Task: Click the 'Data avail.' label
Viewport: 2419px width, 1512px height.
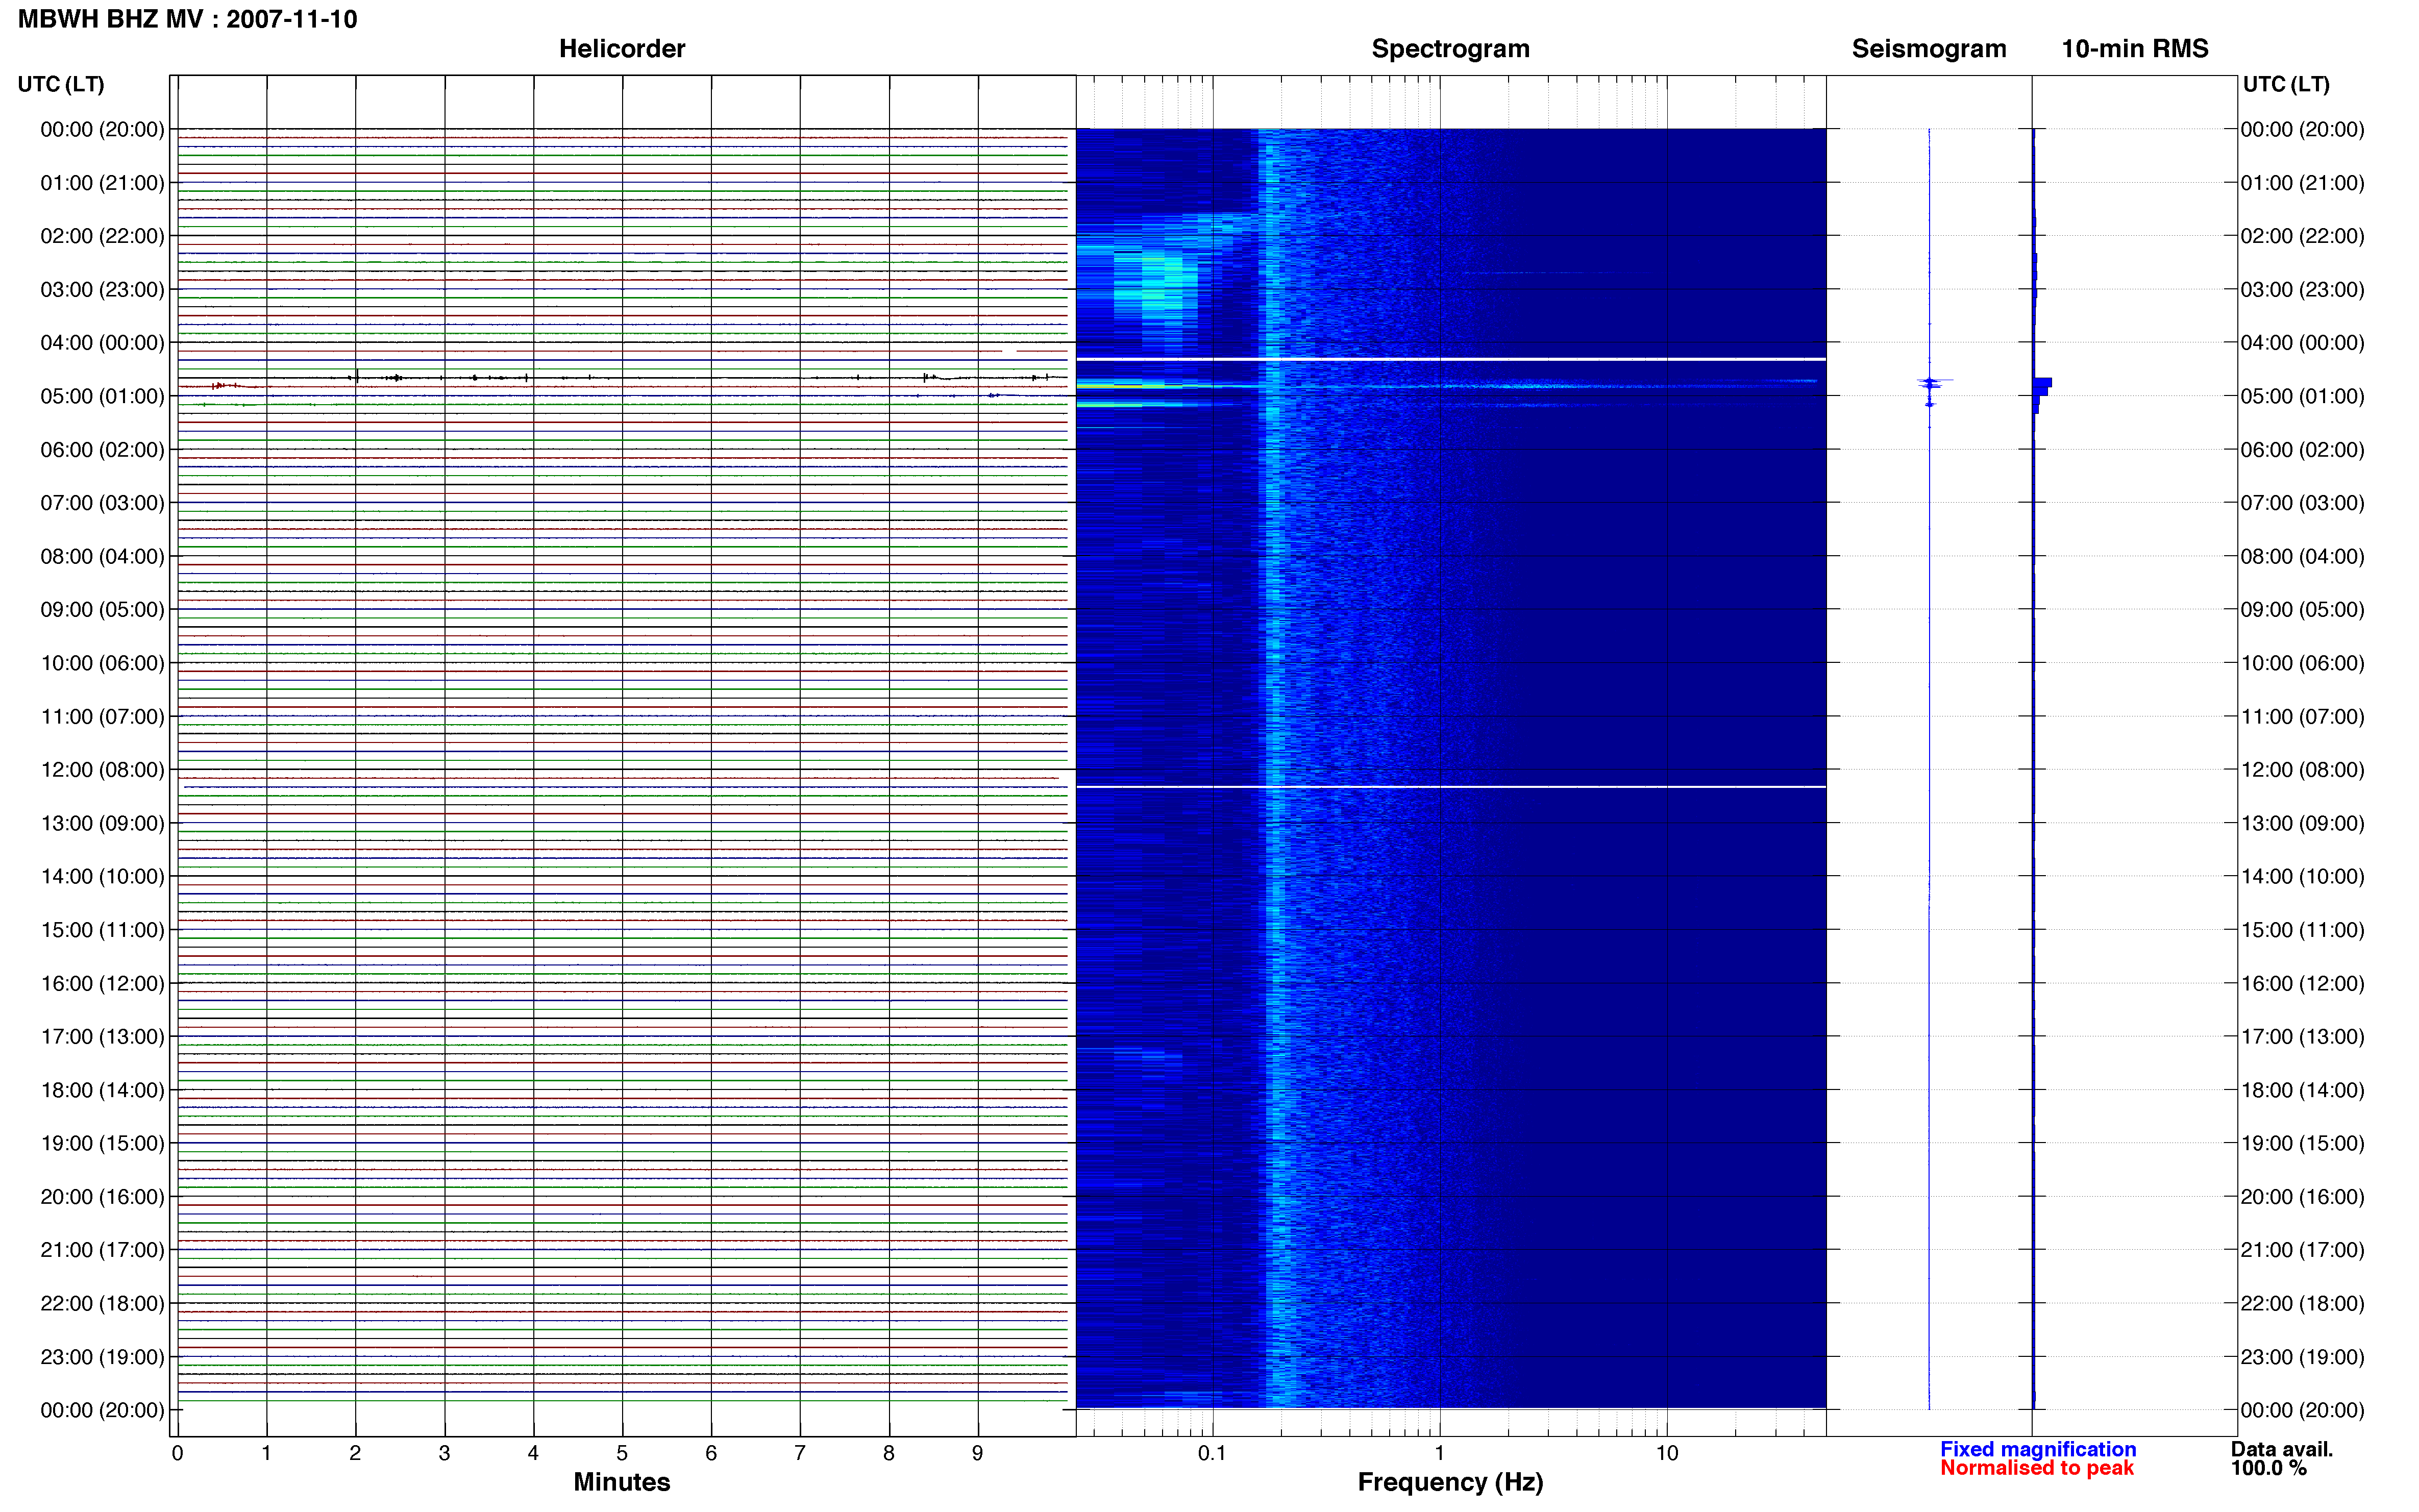Action: tap(2282, 1449)
